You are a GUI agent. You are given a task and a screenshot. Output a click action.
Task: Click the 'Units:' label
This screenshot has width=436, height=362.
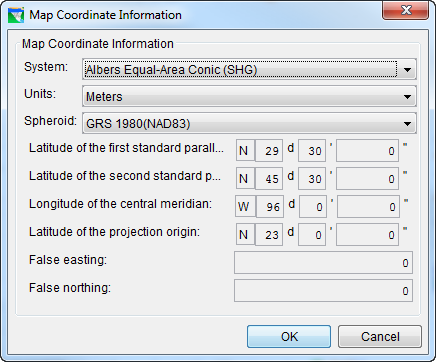click(x=40, y=94)
